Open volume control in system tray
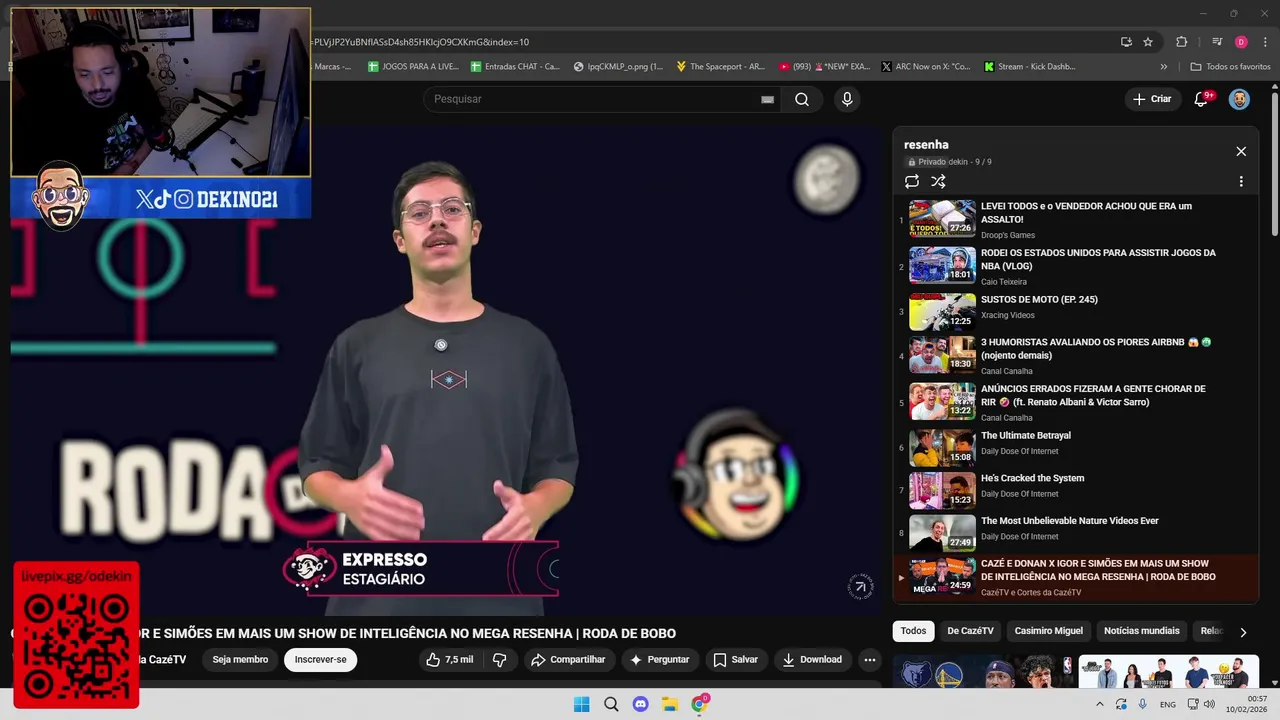Image resolution: width=1280 pixels, height=720 pixels. [1209, 704]
